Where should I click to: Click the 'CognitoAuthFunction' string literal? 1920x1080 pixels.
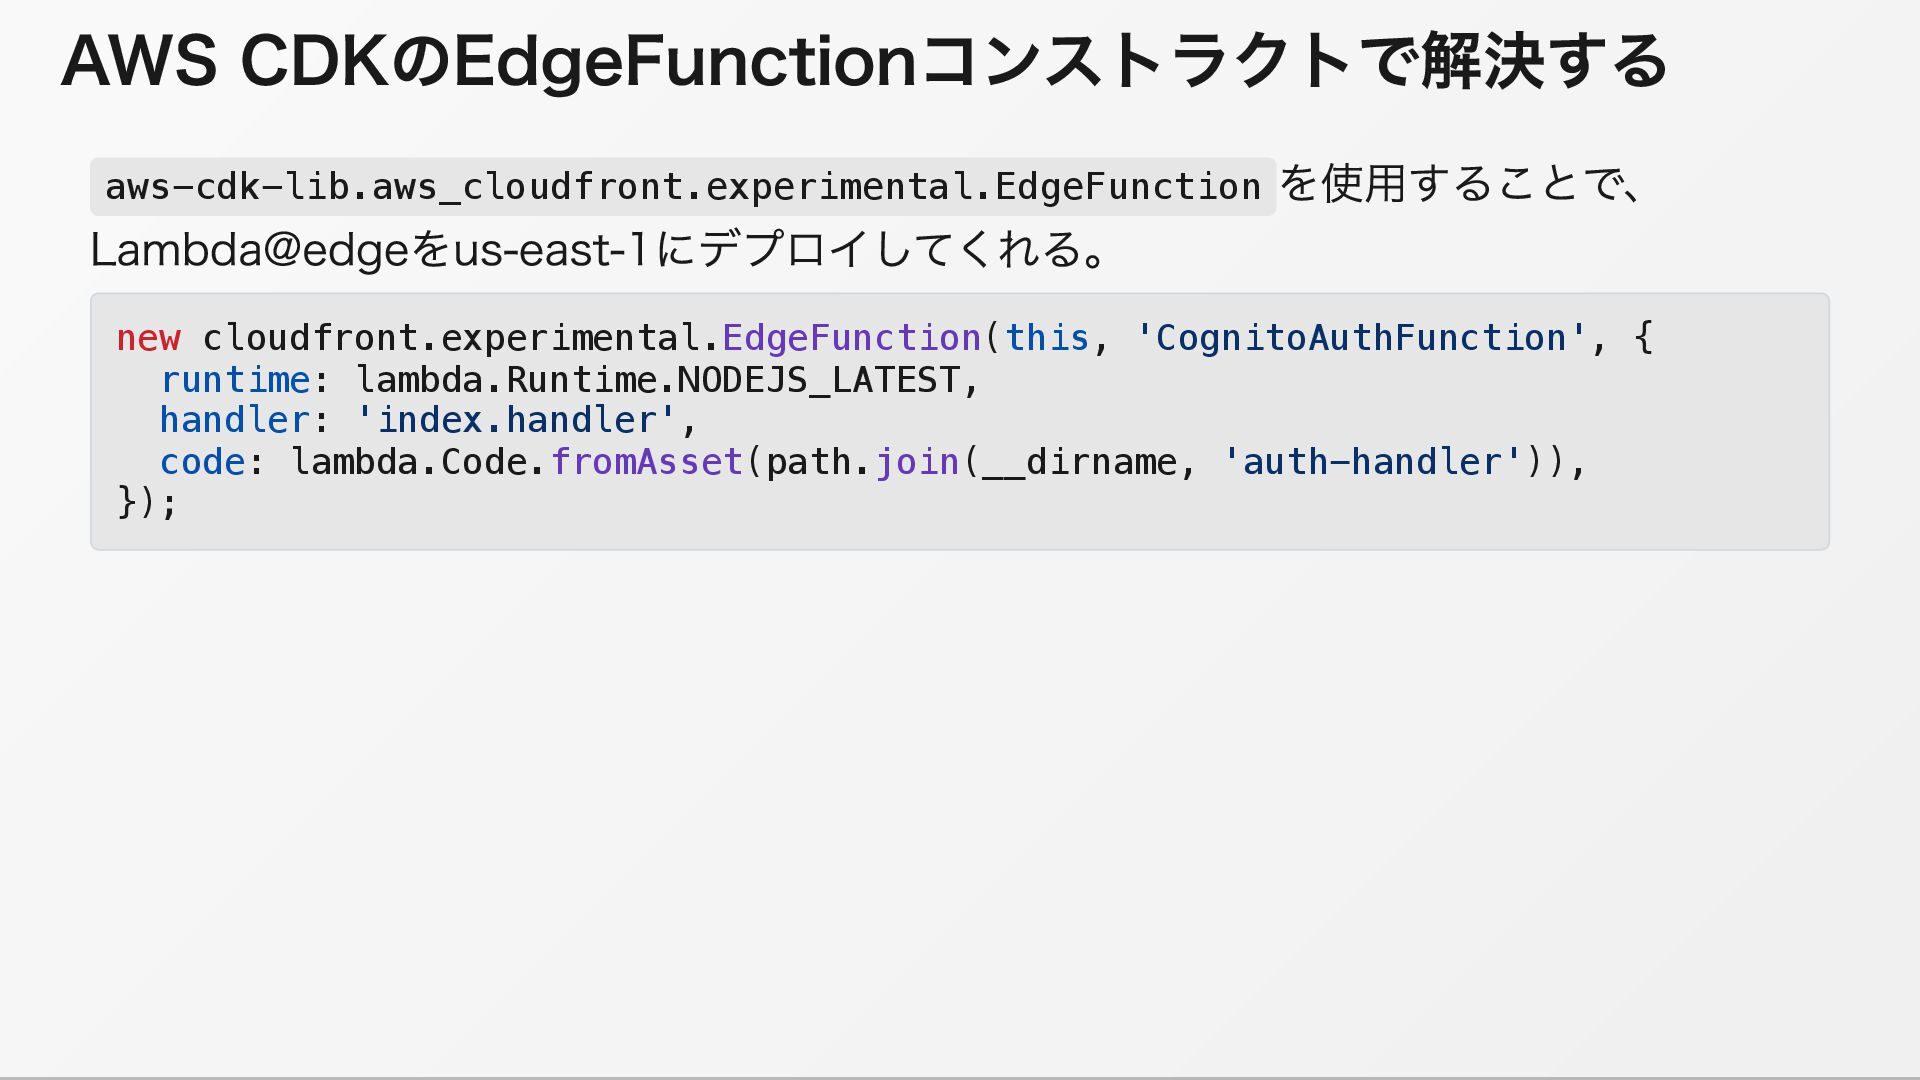tap(1360, 339)
